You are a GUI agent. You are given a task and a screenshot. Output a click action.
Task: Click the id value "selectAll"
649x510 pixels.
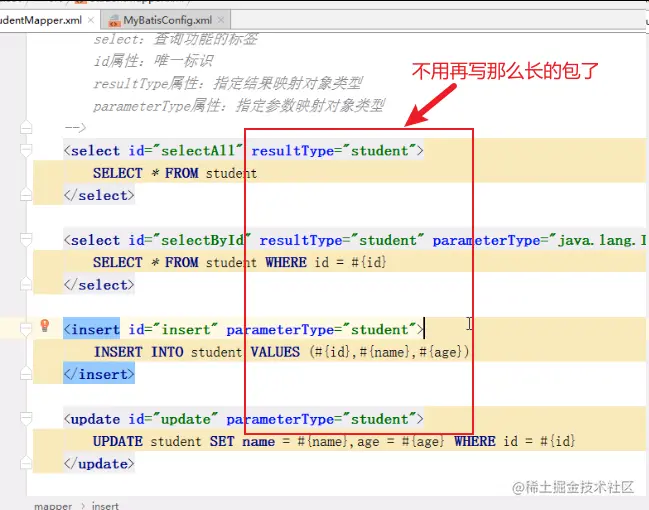point(198,151)
